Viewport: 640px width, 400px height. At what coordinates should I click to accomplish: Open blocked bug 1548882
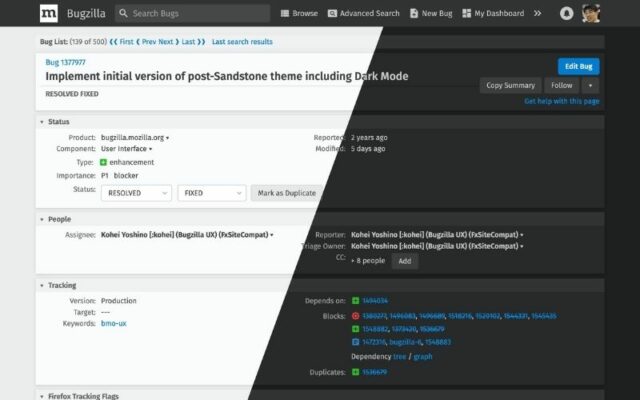(375, 329)
